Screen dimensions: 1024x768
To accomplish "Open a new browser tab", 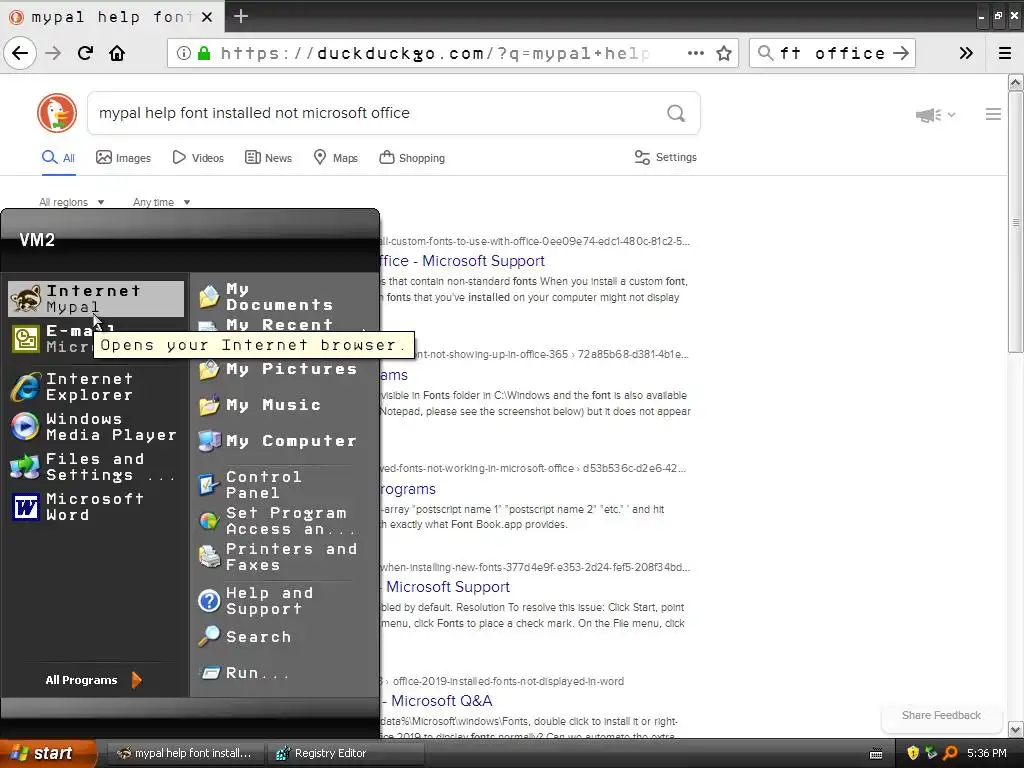I will pyautogui.click(x=240, y=16).
